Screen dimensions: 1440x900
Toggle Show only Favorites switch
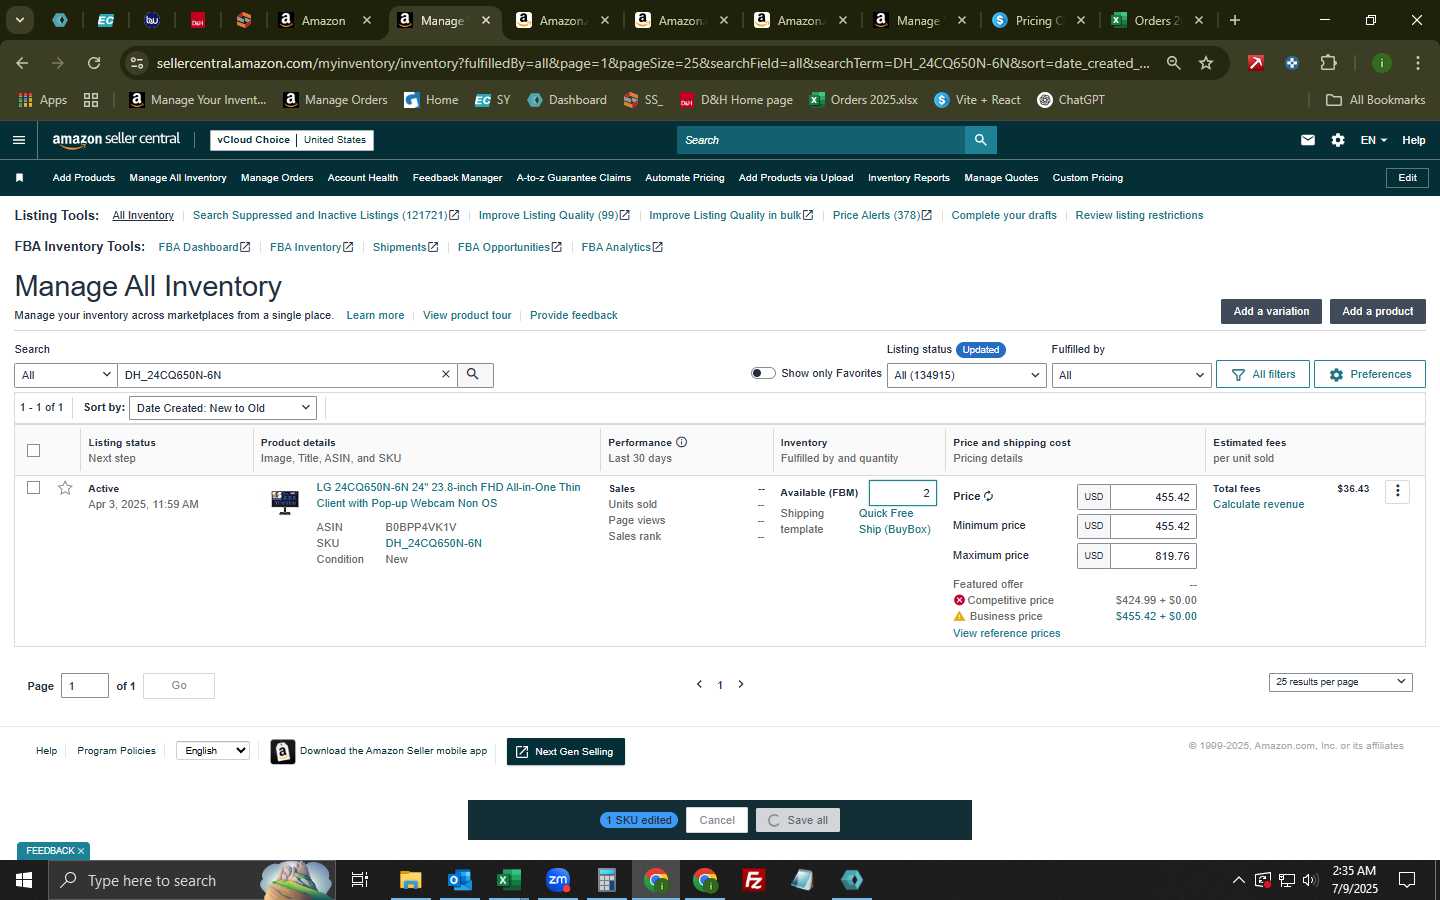point(763,373)
